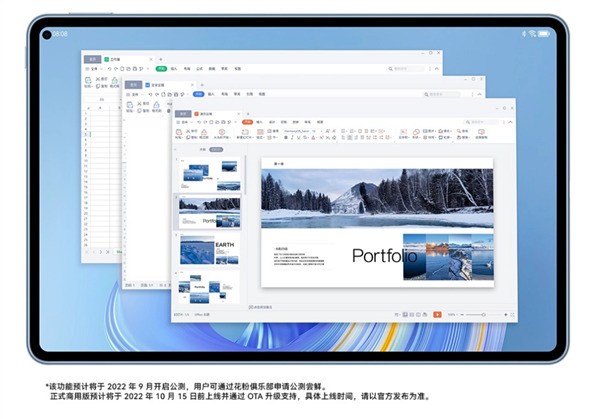This screenshot has width=600, height=419.
Task: Switch thumbnail pane to Slides view
Action: pyautogui.click(x=216, y=150)
